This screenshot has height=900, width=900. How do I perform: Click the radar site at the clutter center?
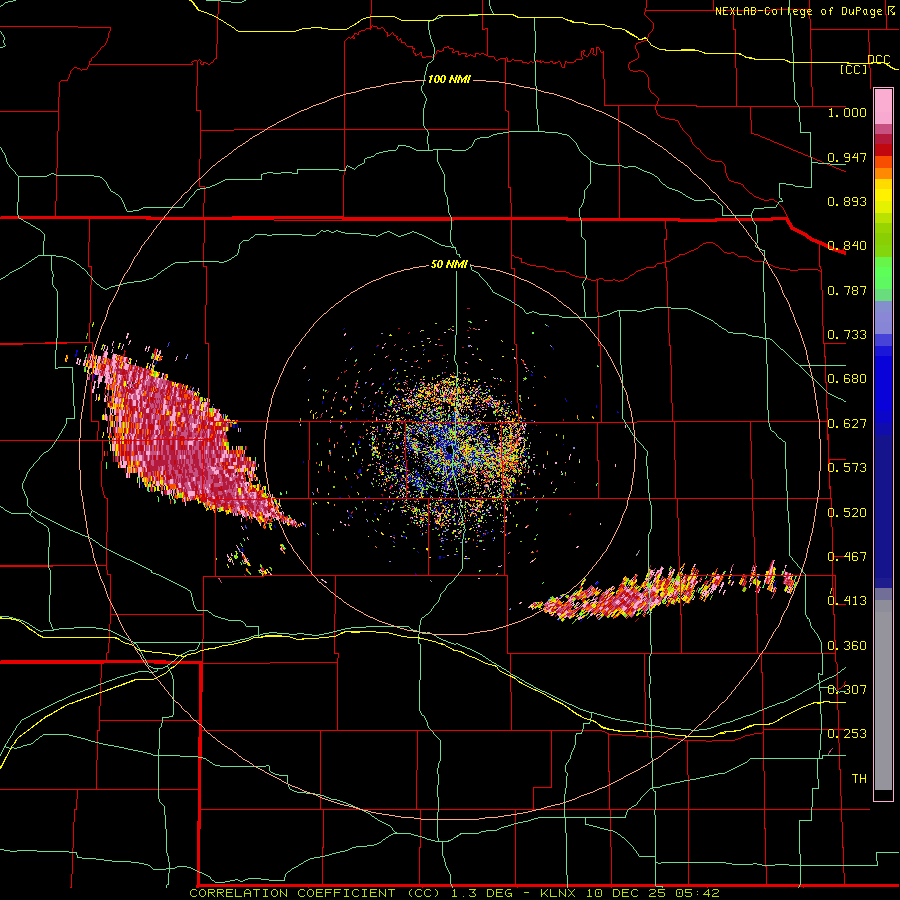449,451
